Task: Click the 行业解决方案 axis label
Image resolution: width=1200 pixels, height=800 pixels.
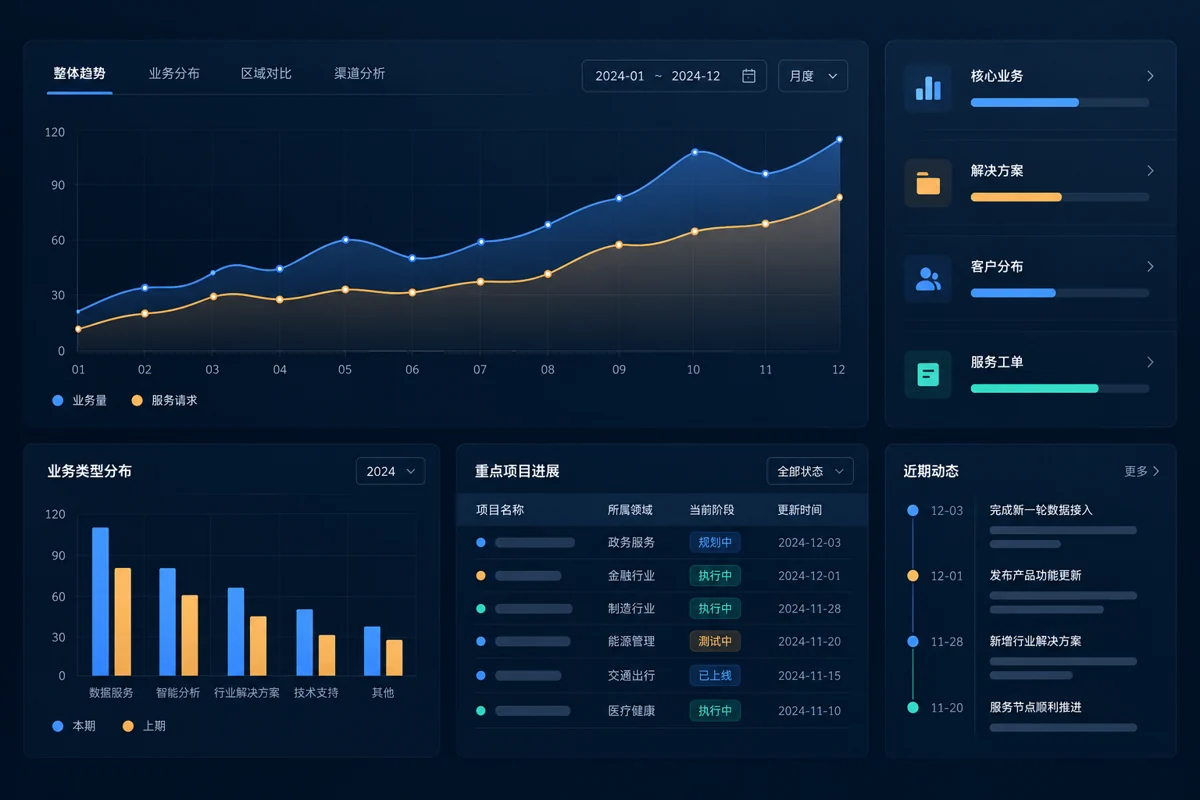Action: pyautogui.click(x=247, y=692)
